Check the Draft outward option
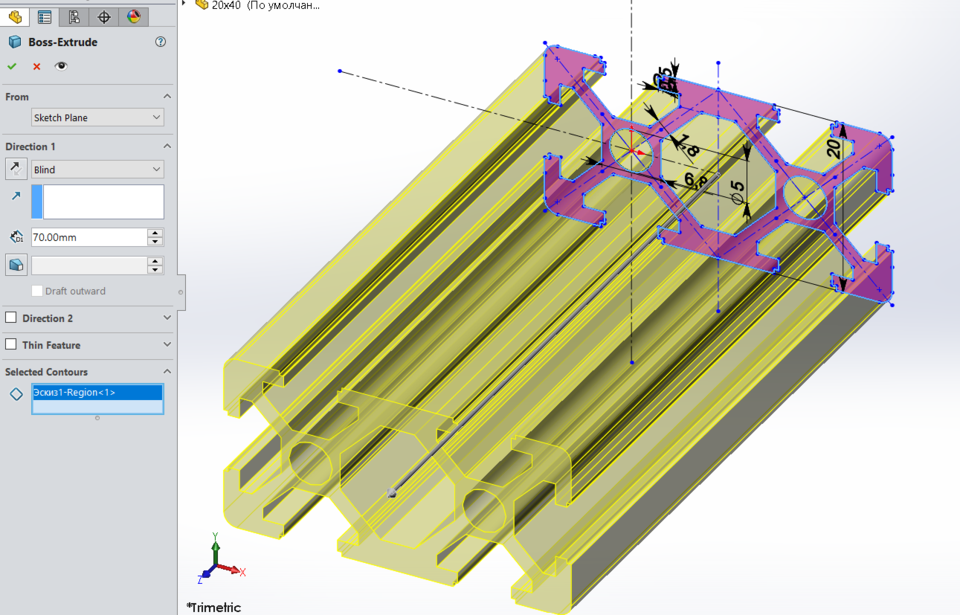 [x=37, y=290]
